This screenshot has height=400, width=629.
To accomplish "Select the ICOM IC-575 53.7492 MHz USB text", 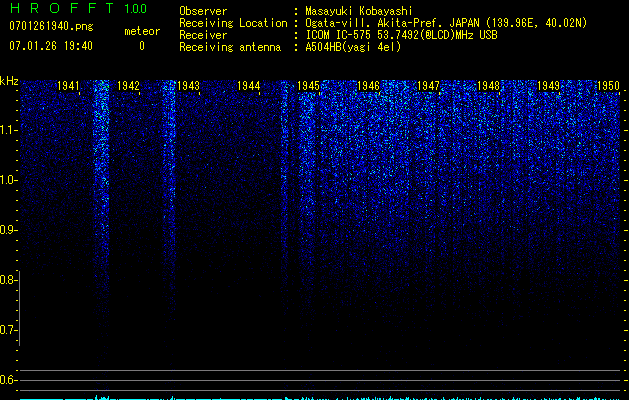I will pyautogui.click(x=401, y=35).
